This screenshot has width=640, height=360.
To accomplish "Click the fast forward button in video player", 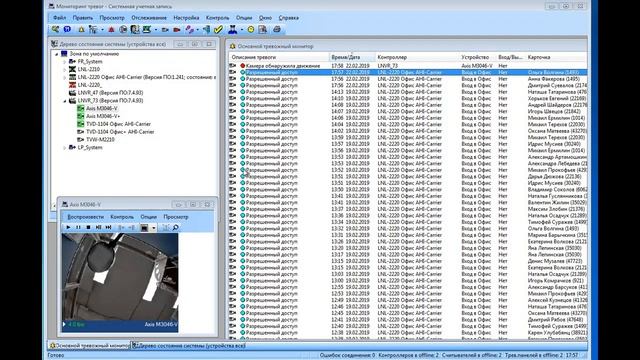I will point(108,227).
